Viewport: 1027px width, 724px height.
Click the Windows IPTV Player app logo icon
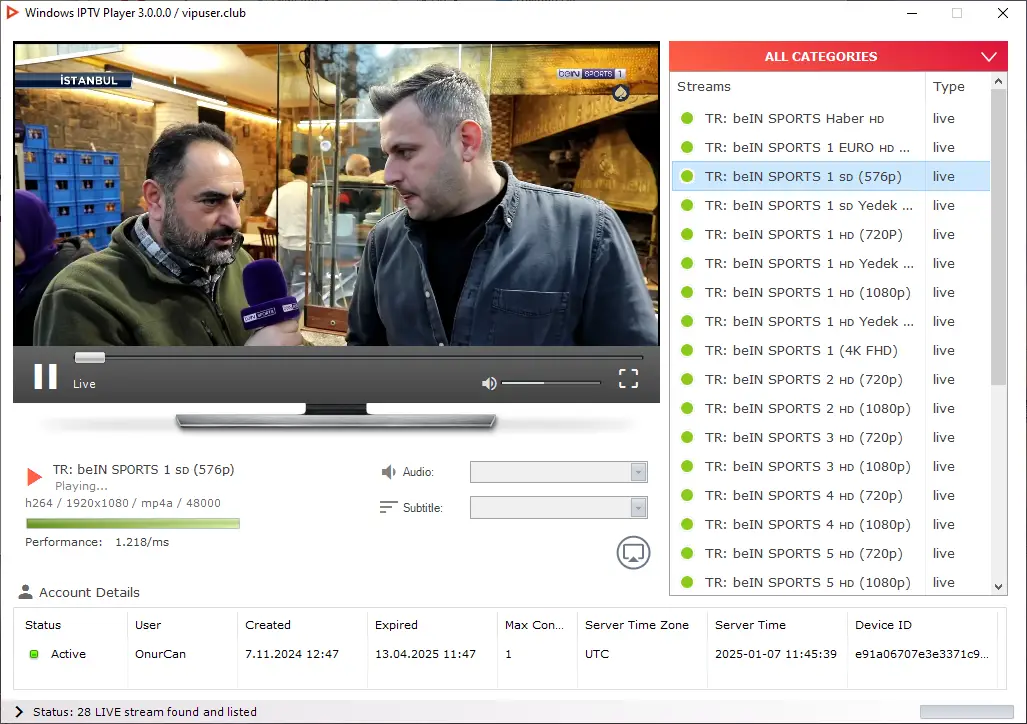[12, 12]
